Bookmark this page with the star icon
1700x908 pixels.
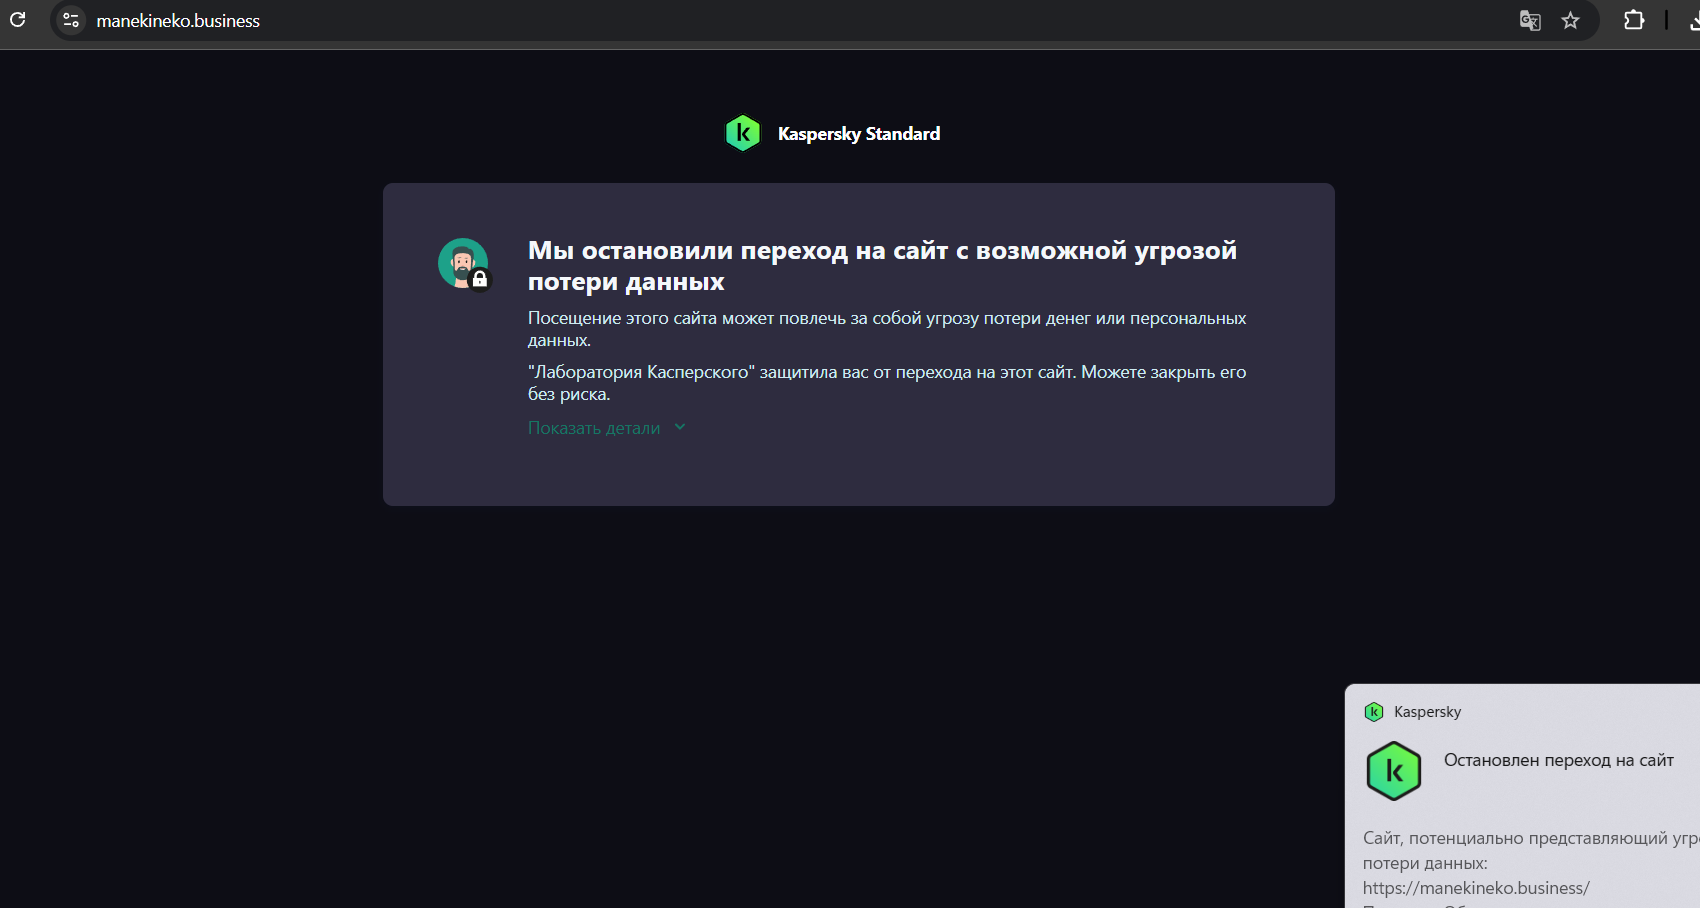pos(1571,20)
